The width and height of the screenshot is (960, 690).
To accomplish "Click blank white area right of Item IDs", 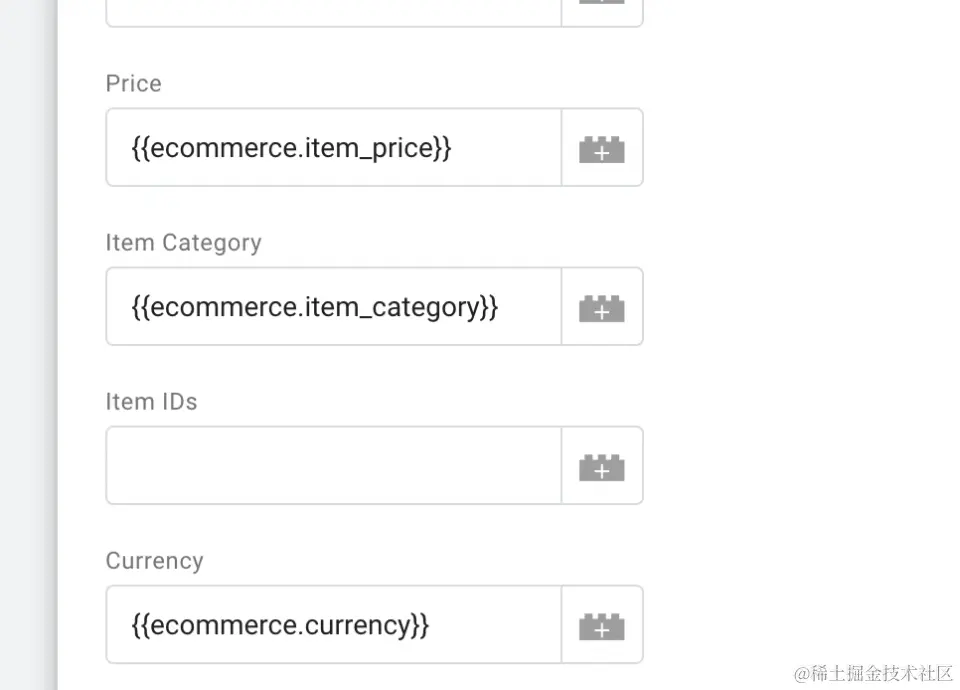I will (800, 466).
